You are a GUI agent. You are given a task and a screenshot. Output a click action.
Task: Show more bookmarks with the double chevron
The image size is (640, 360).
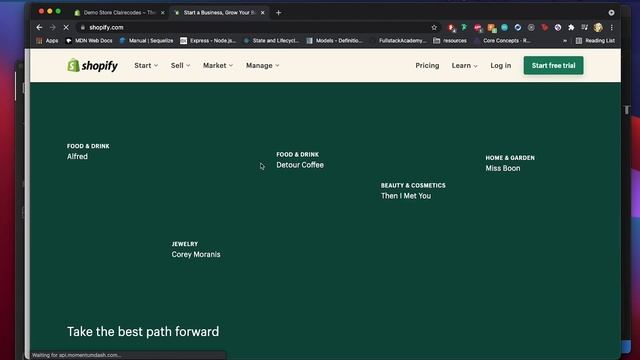coord(565,40)
